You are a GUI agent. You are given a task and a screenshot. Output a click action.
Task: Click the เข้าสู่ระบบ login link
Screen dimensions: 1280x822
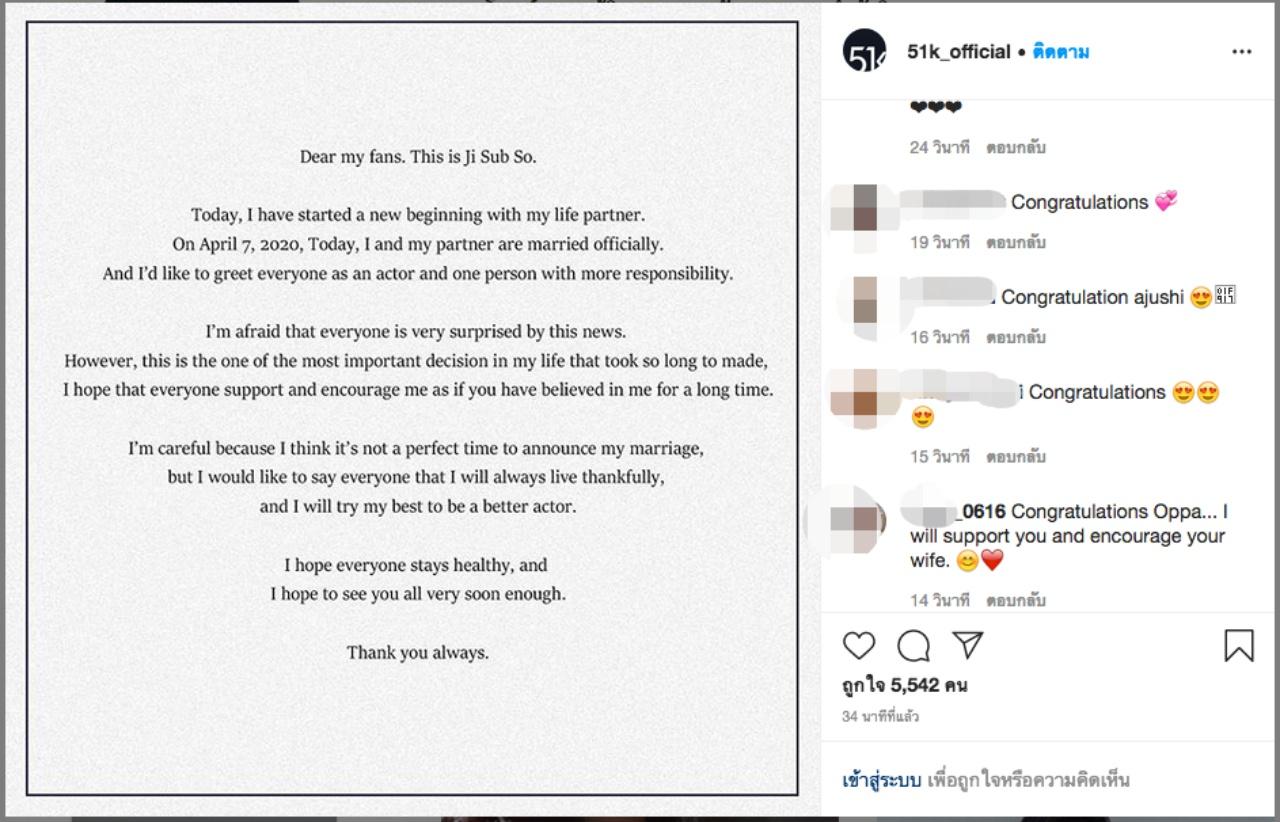point(881,780)
